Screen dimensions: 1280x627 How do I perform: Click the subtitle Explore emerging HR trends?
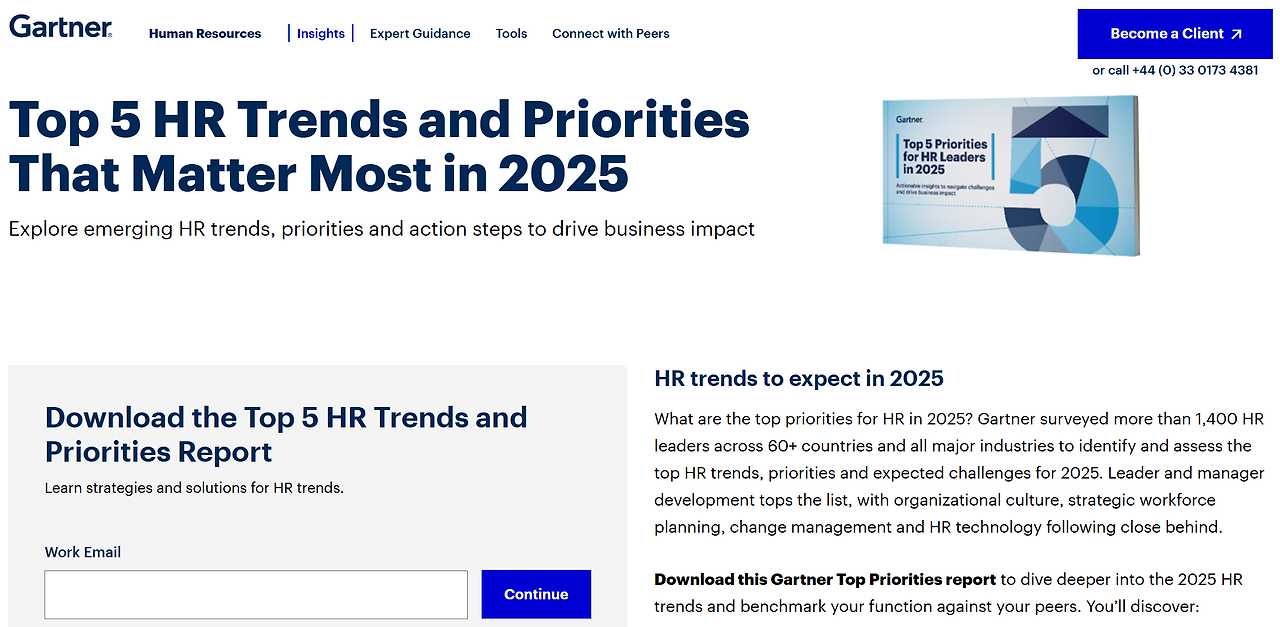tap(382, 229)
